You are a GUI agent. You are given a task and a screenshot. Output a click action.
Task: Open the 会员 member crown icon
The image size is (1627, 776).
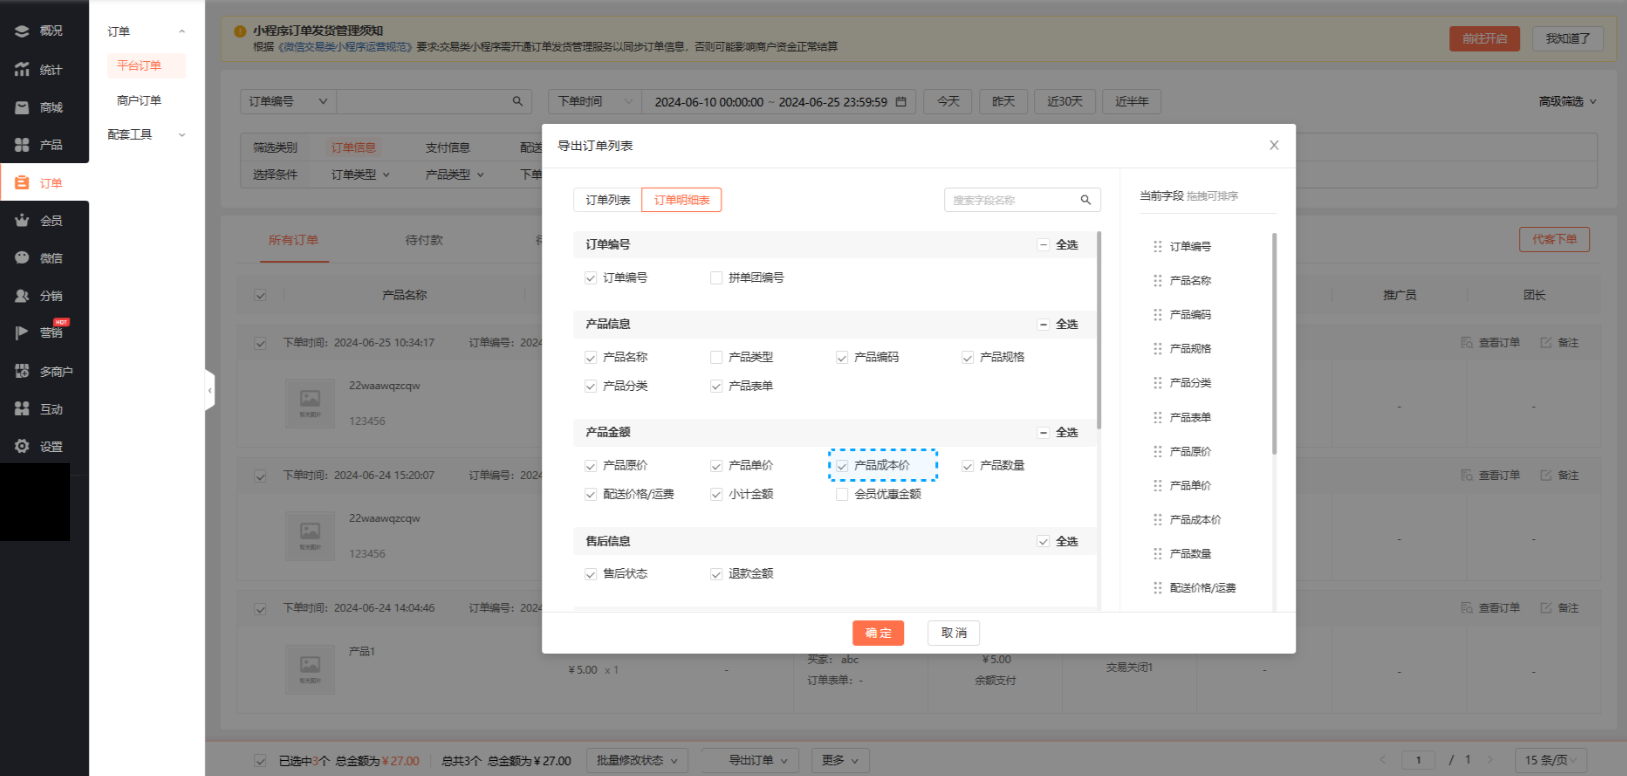coord(21,220)
